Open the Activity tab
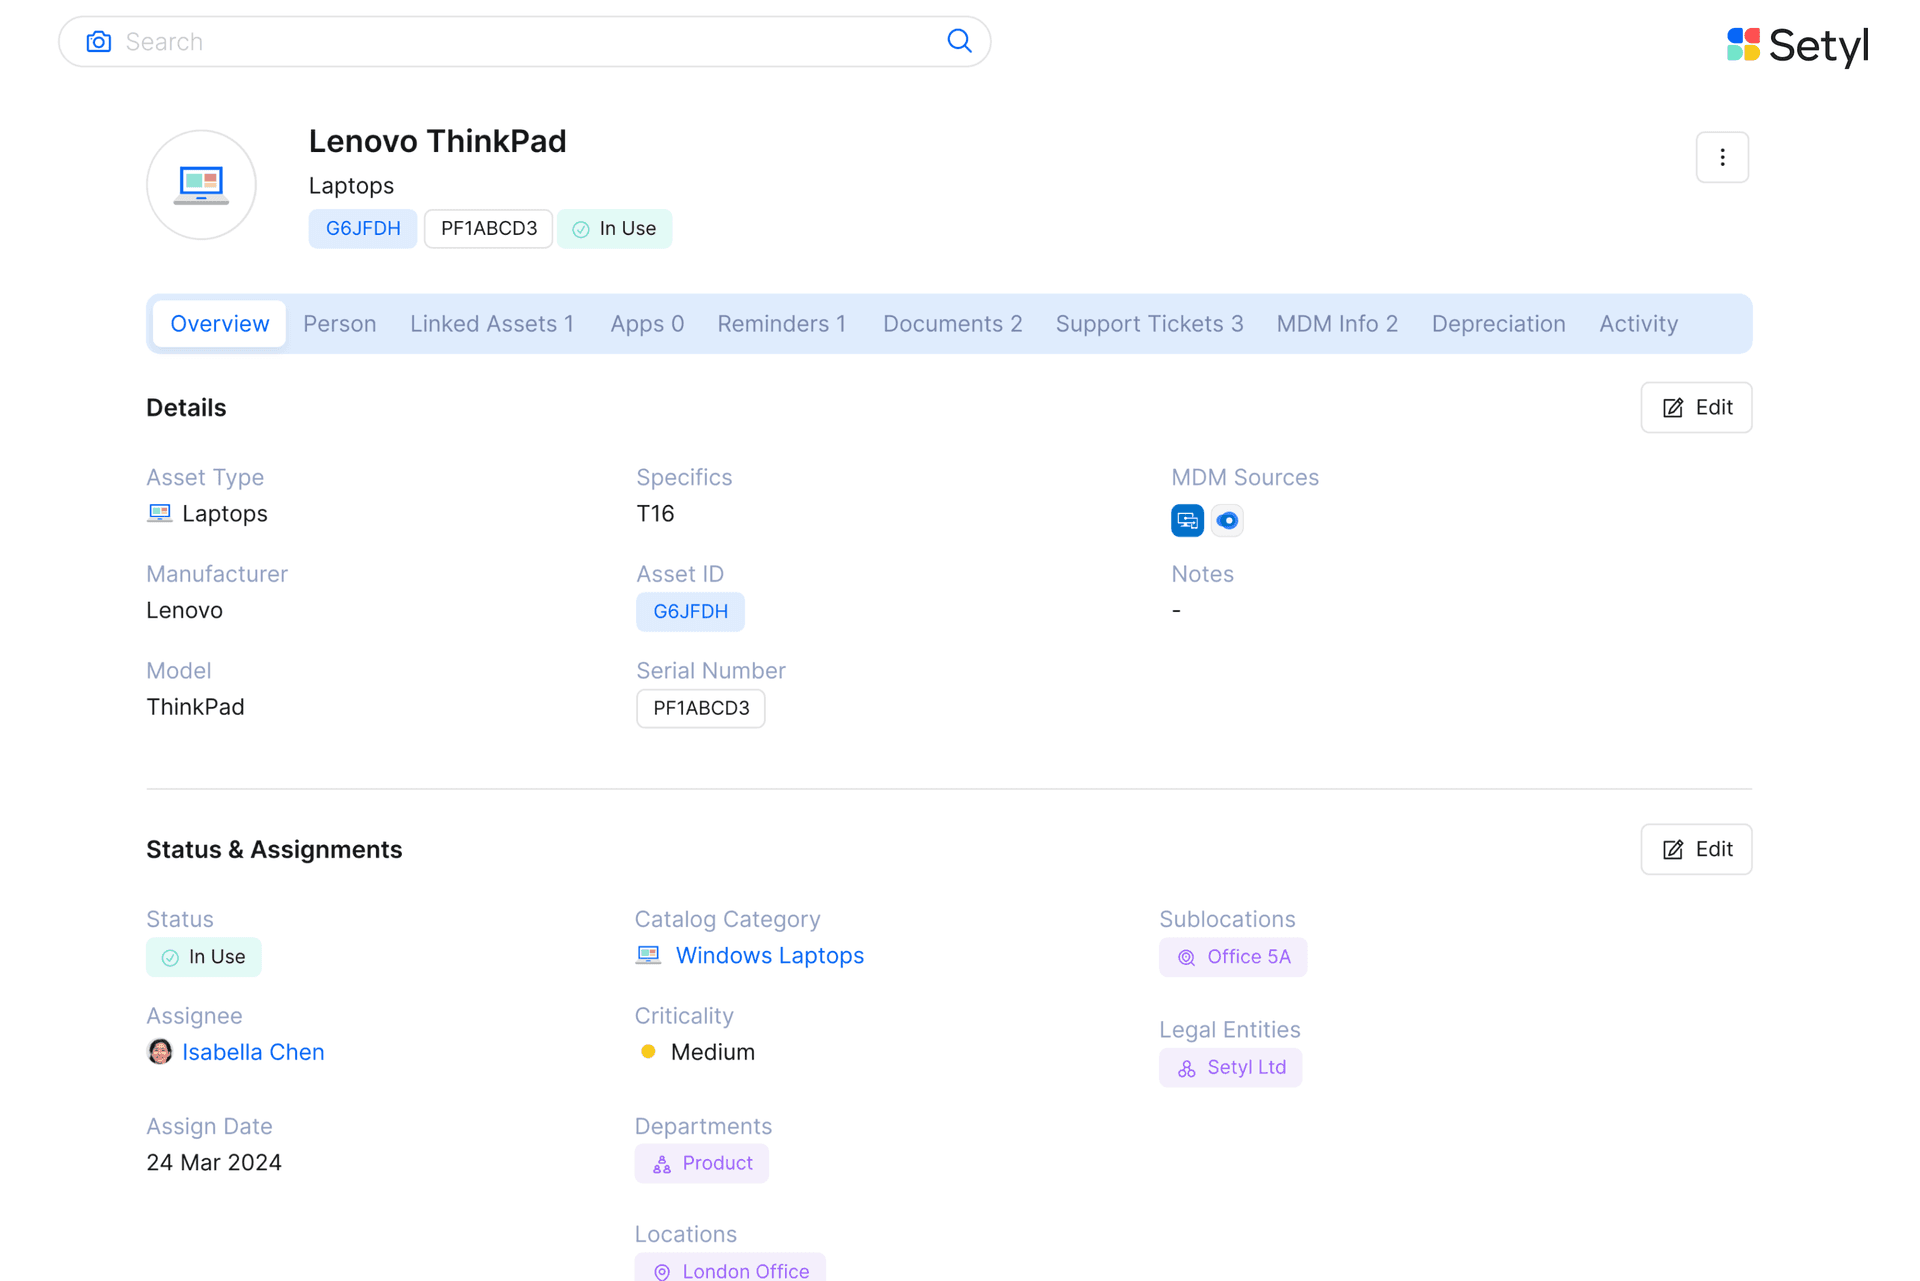Screen dimensions: 1920x1281 (1638, 324)
